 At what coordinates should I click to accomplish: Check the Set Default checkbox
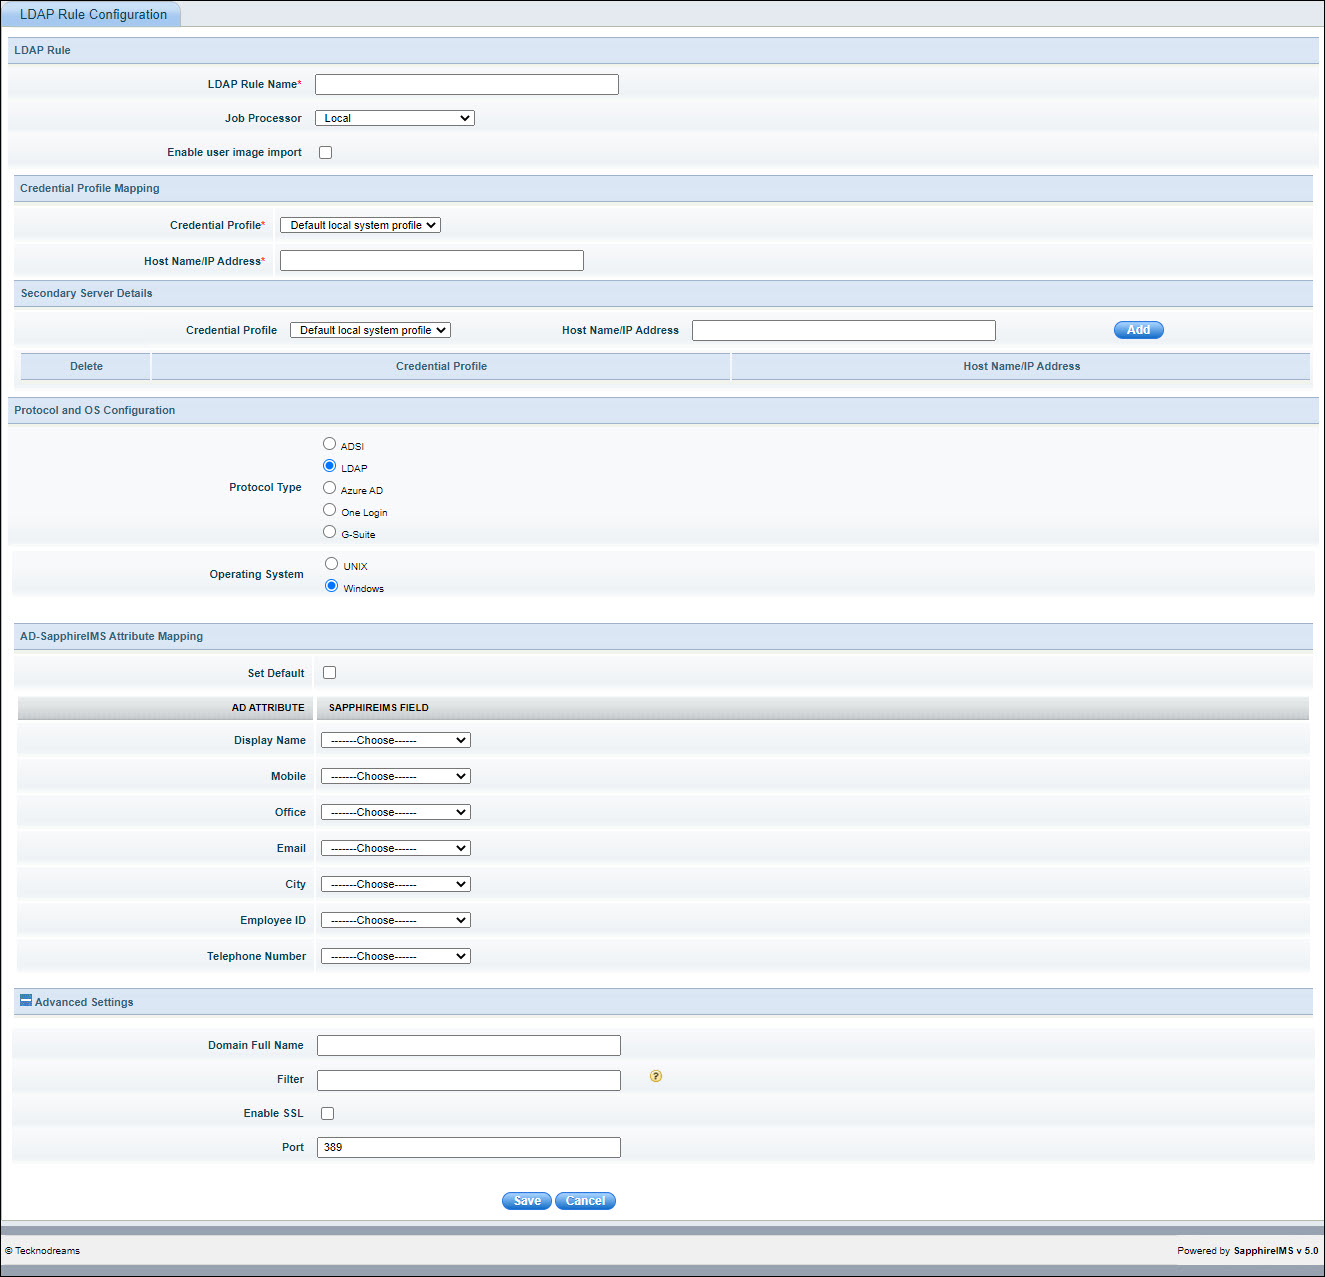tap(329, 673)
